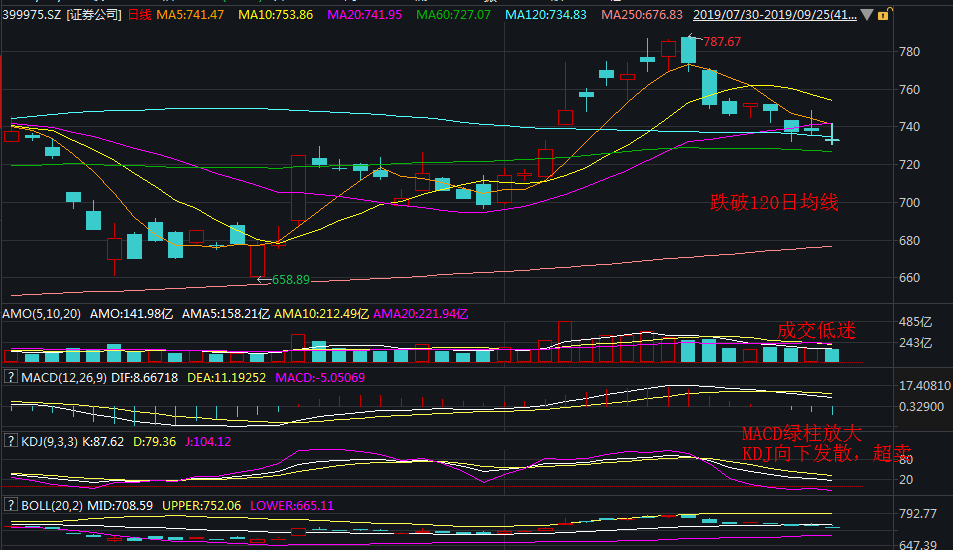Click the 0.32900 MACD axis label
Viewport: 953px width, 550px height.
[921, 406]
